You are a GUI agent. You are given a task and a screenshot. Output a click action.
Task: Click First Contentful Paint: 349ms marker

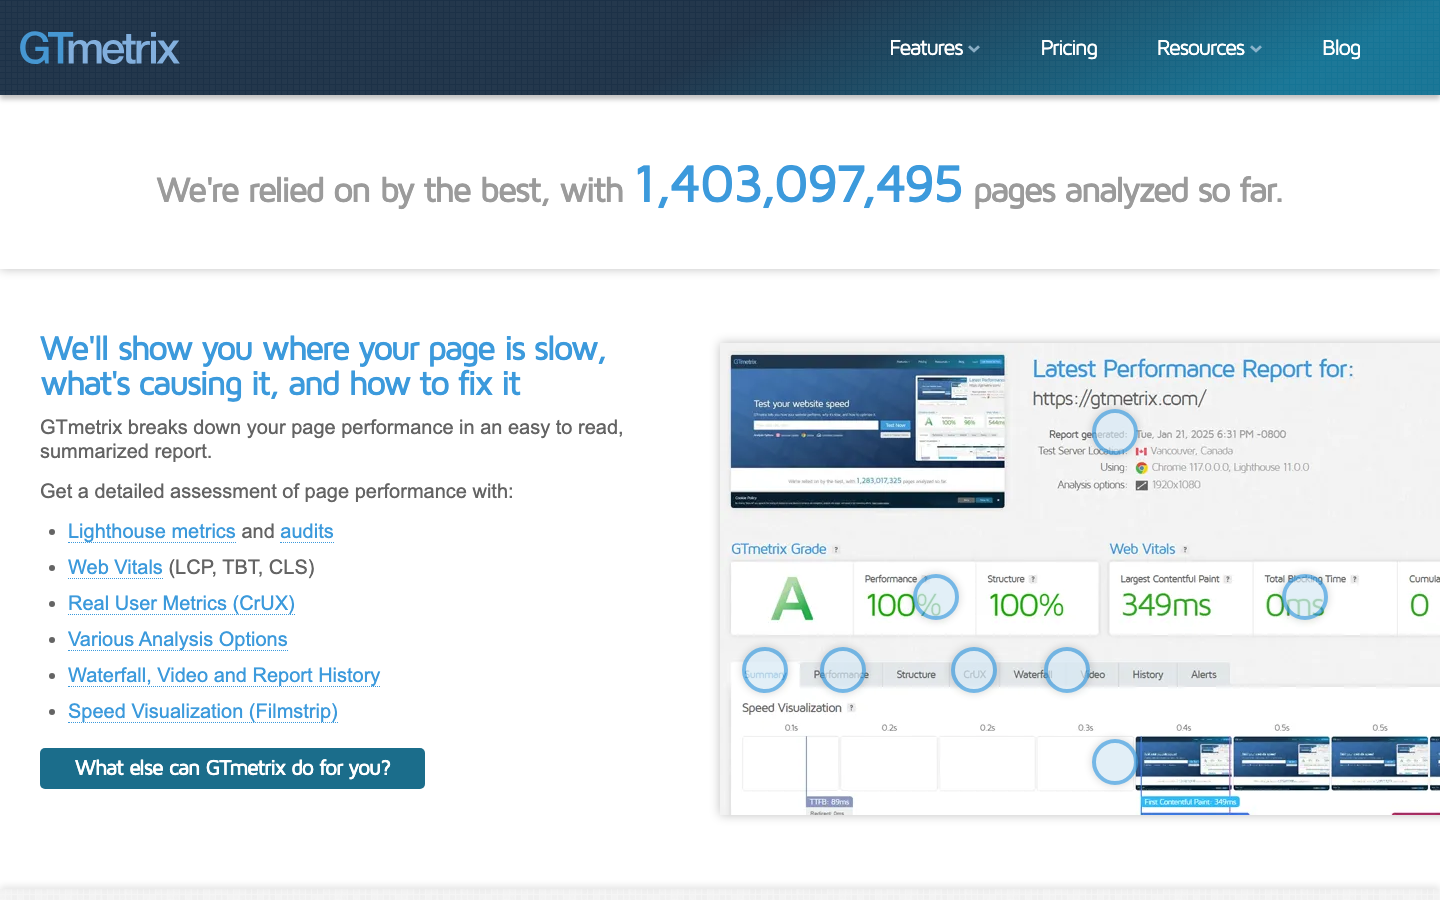1190,802
